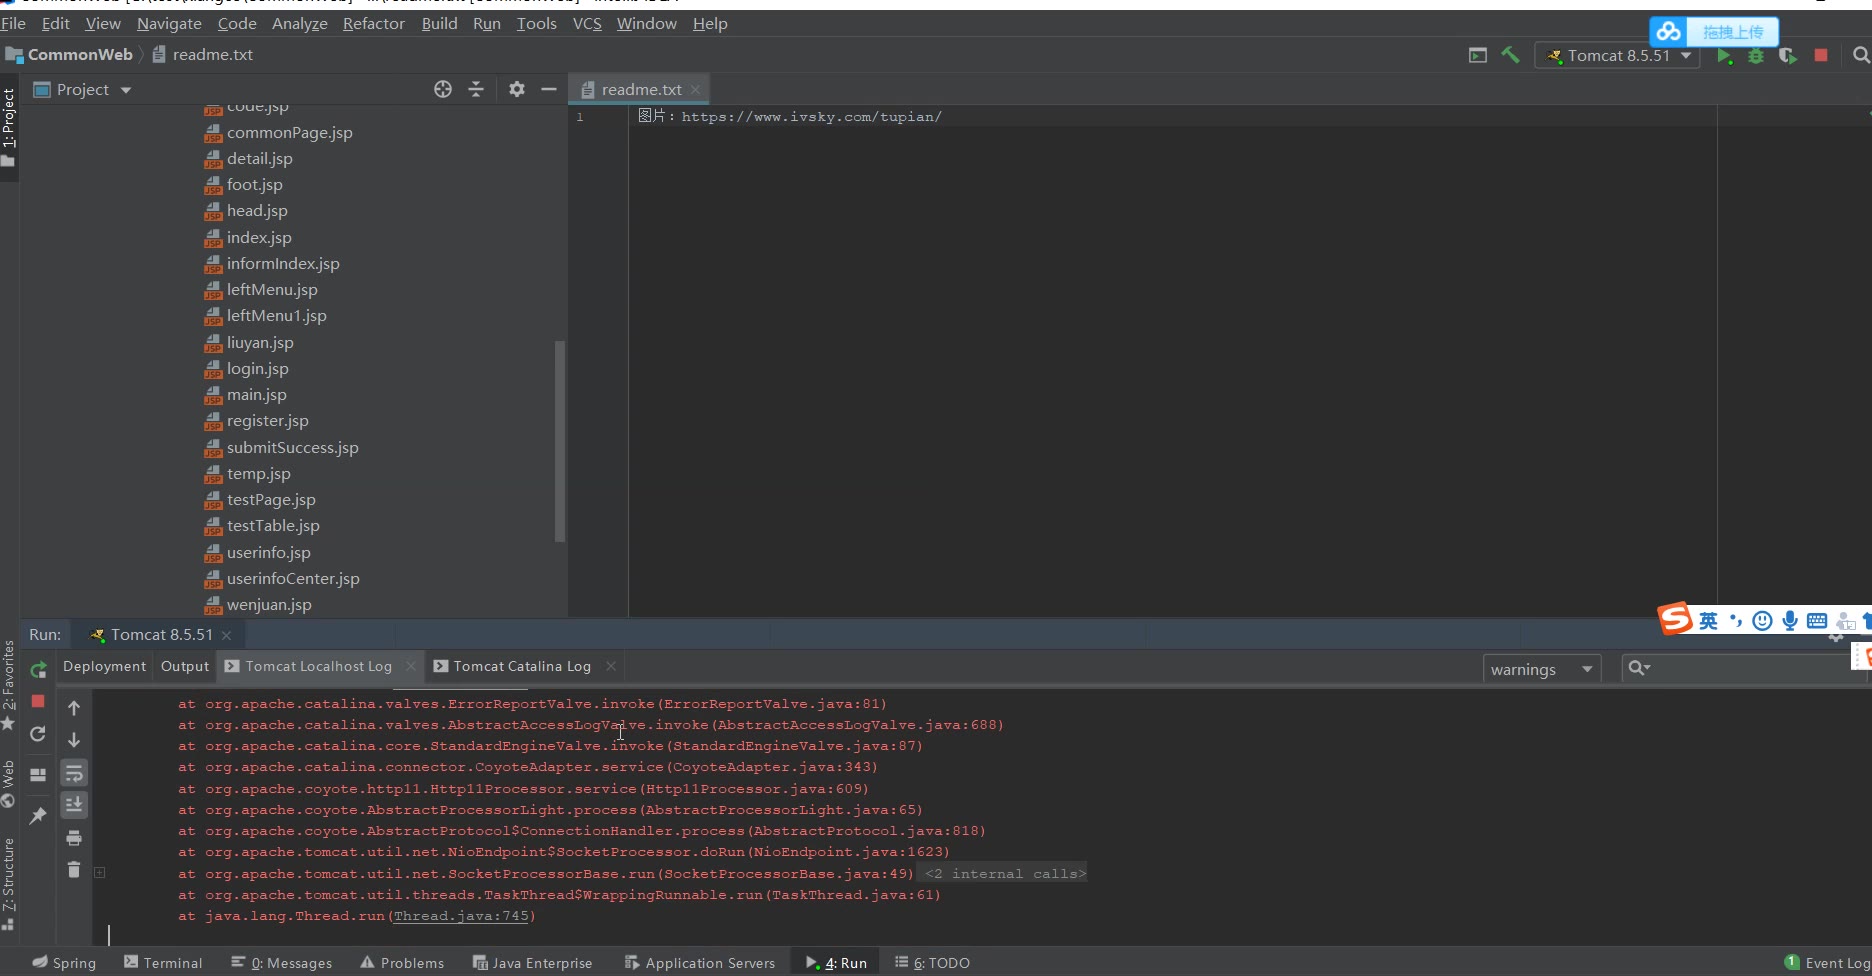The height and width of the screenshot is (976, 1872).
Task: Print the console output with the printer icon
Action: [74, 838]
